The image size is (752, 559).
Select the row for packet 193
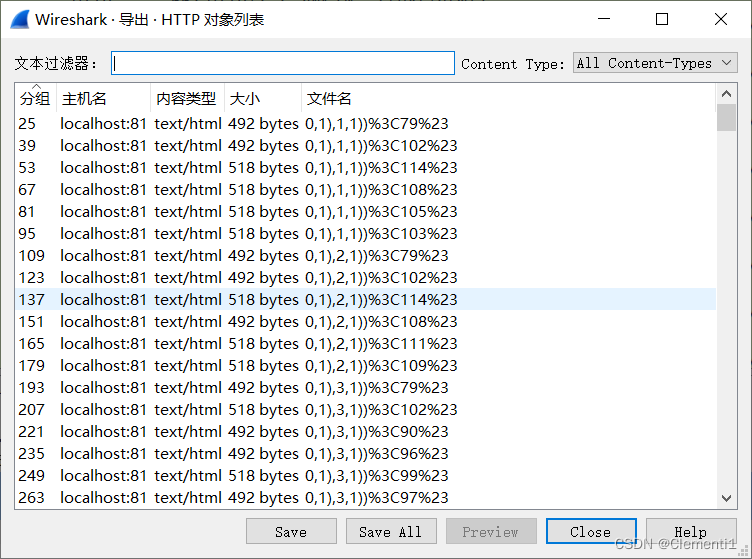365,388
